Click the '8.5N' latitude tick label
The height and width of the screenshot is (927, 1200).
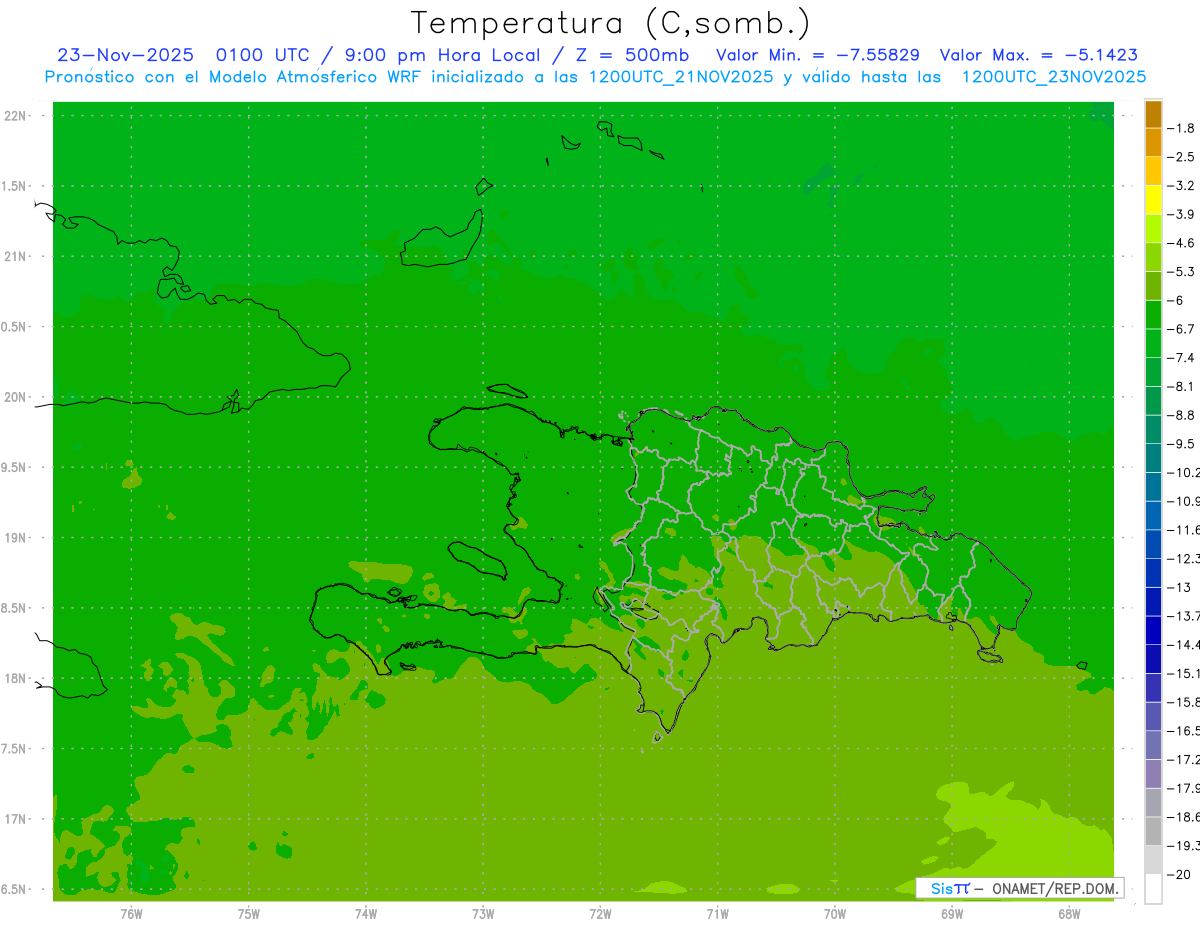(x=16, y=608)
